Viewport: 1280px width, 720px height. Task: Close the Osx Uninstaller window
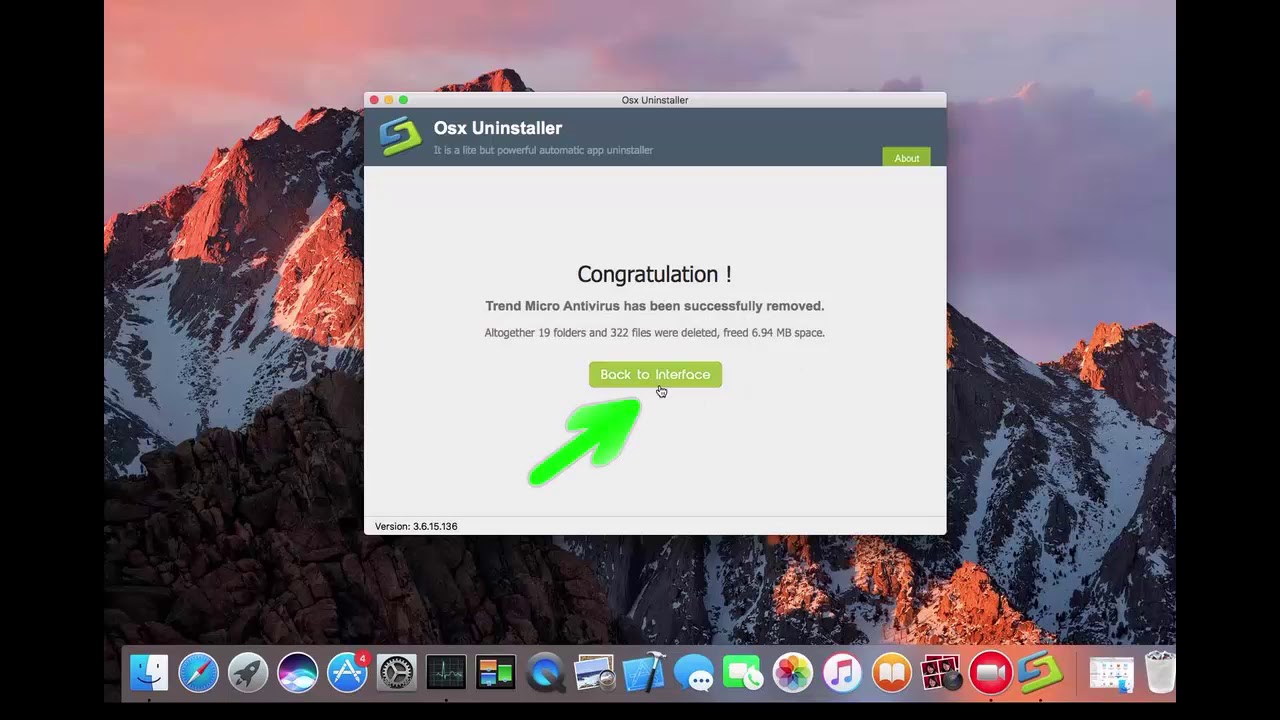point(374,100)
